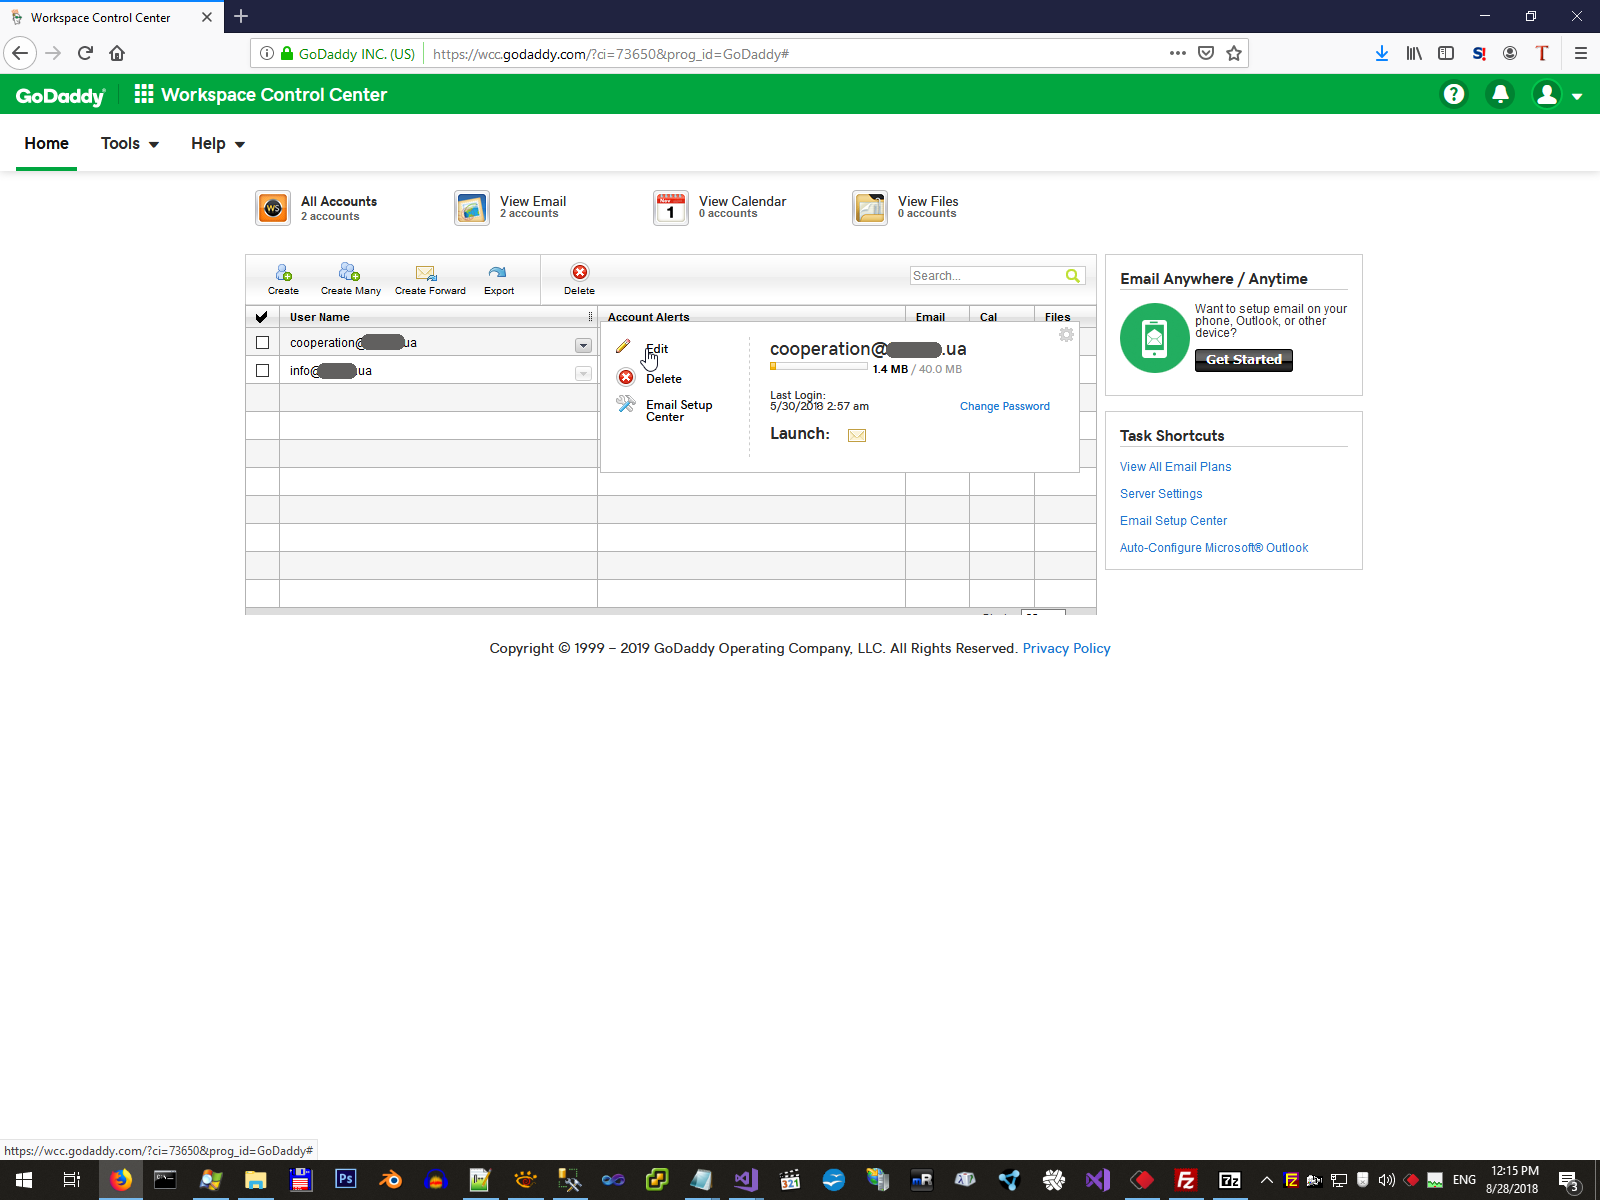The image size is (1600, 1200).
Task: Click the Change Password link
Action: [x=1005, y=406]
